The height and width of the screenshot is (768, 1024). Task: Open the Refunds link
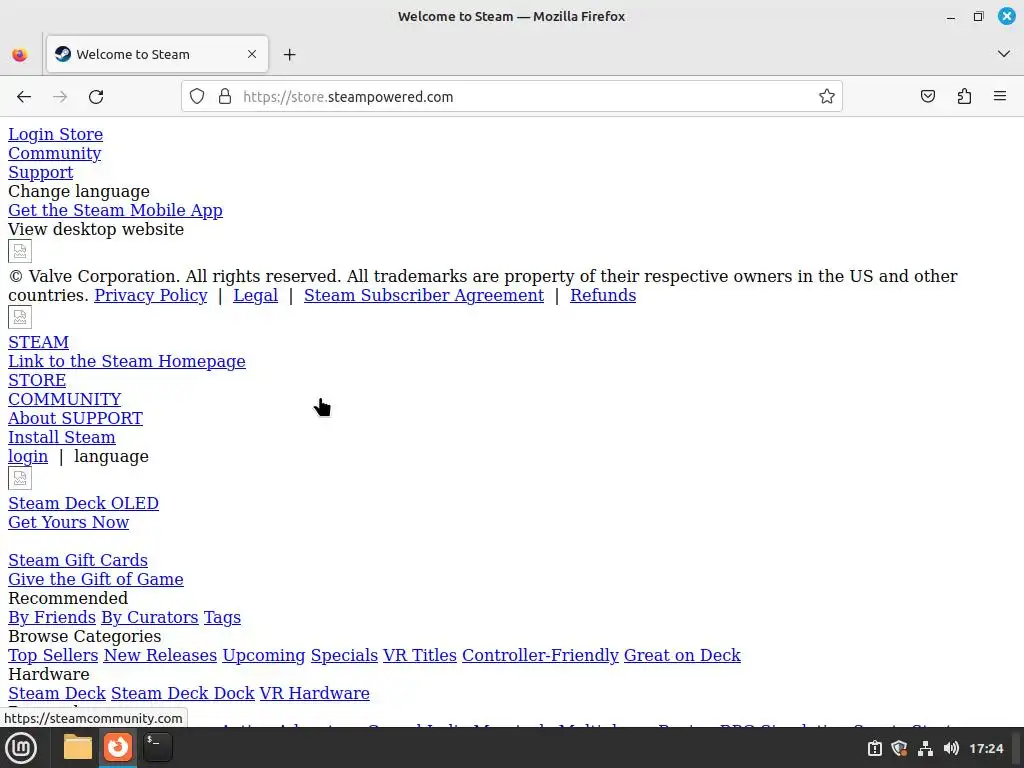coord(603,295)
